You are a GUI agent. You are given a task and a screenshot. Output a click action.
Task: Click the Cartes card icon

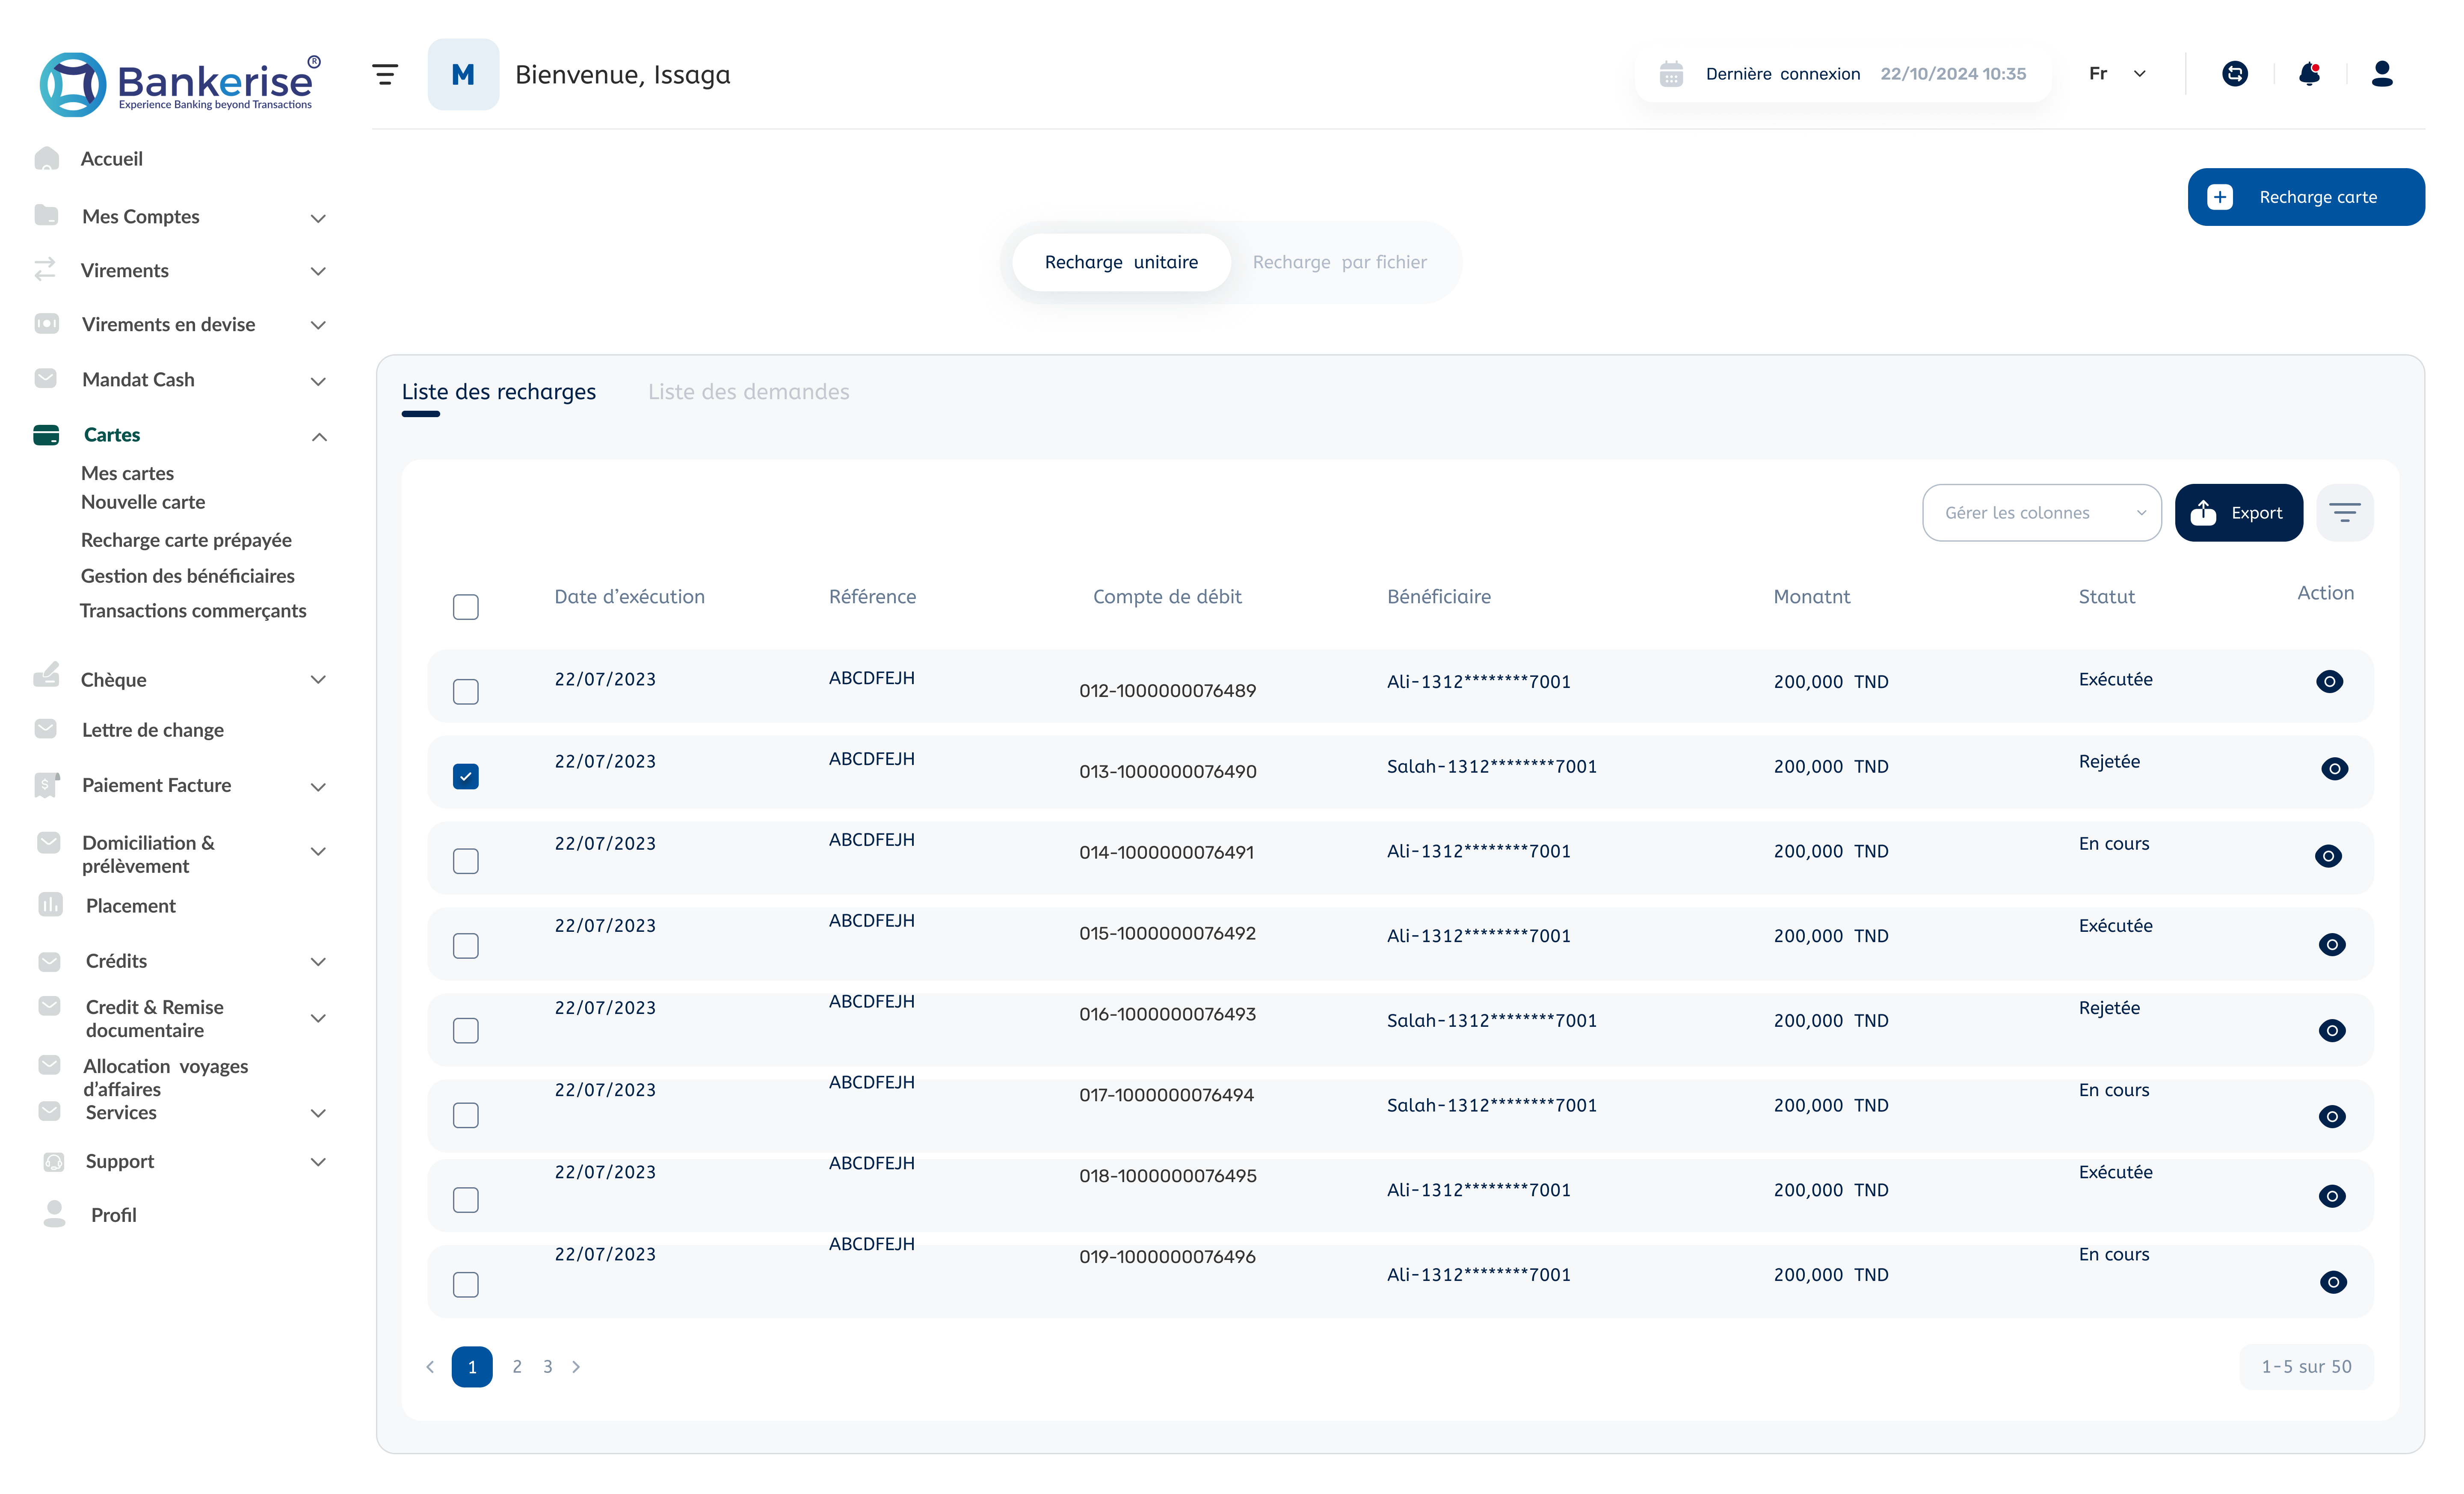(46, 435)
